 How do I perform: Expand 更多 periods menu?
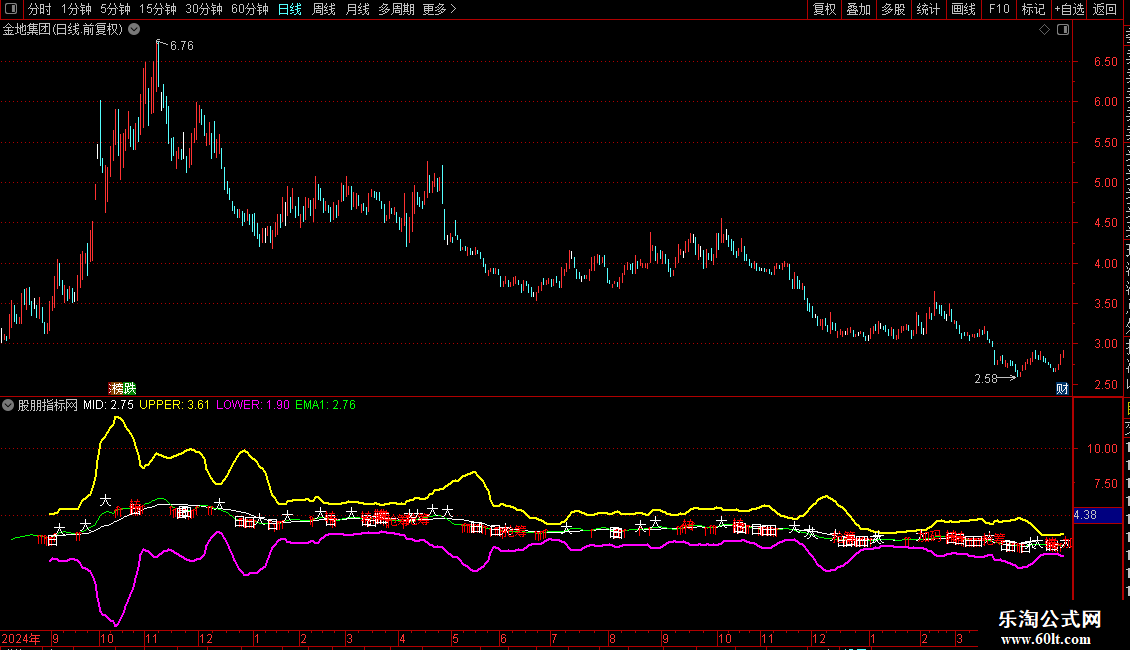coord(440,9)
